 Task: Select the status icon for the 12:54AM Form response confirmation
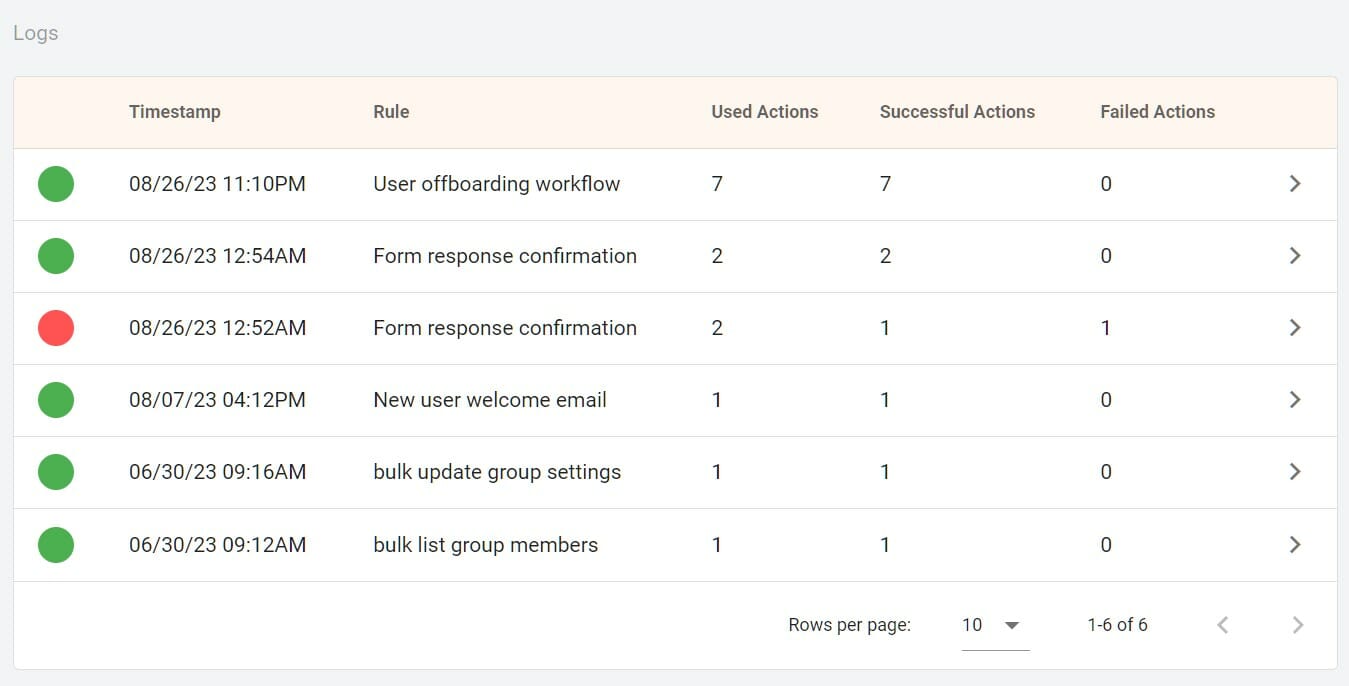(56, 256)
